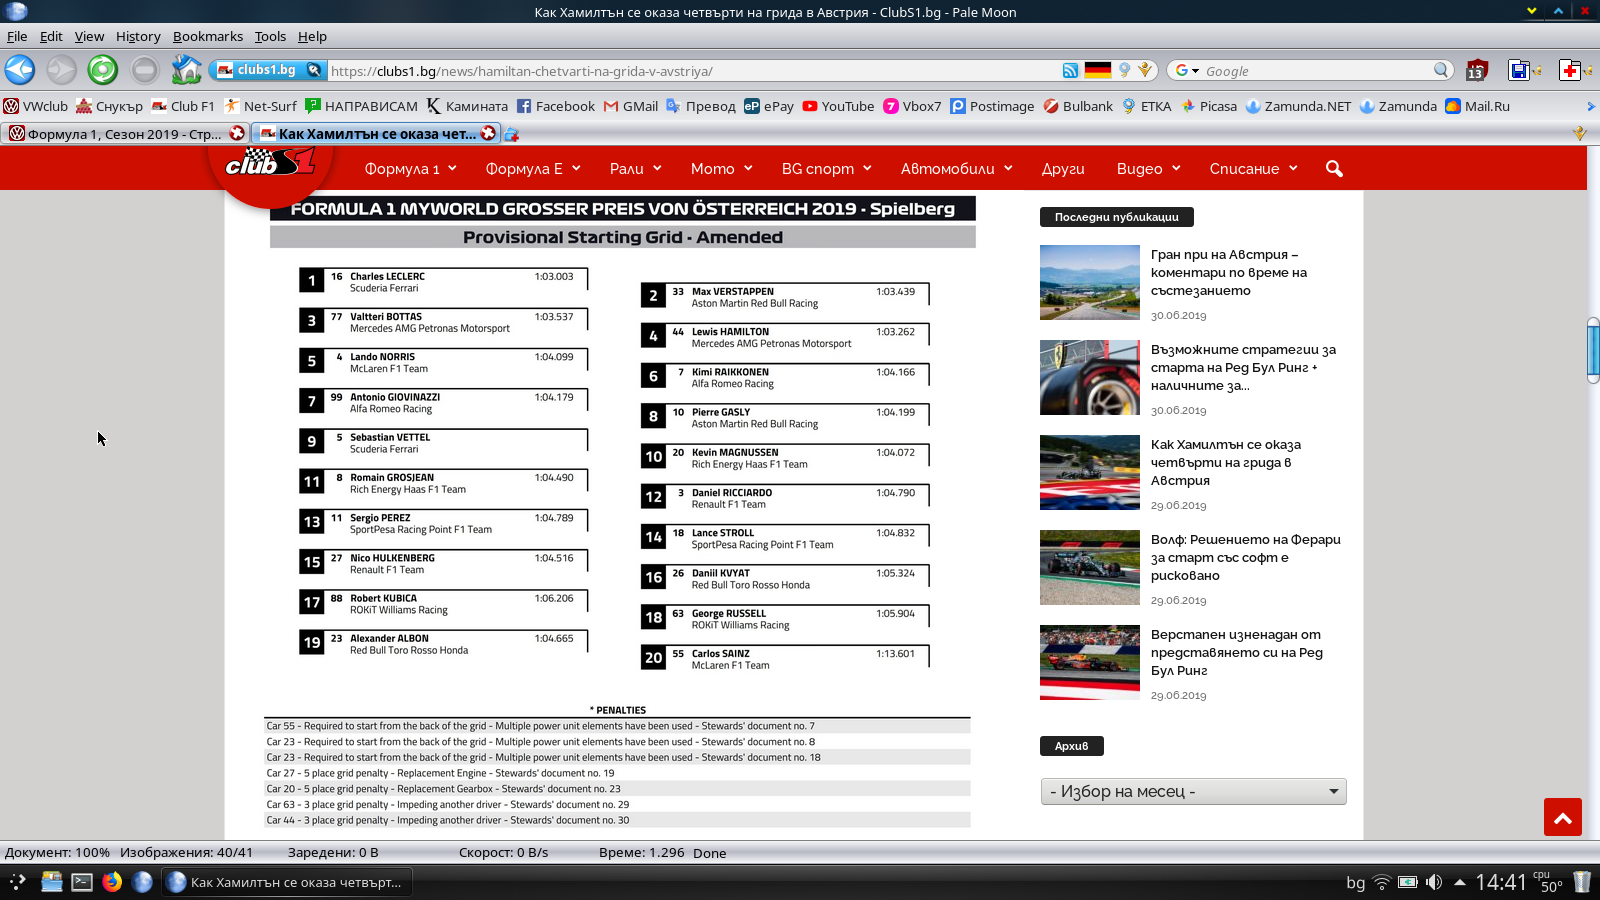Open the Google search engine selector dropdown

(x=1187, y=71)
